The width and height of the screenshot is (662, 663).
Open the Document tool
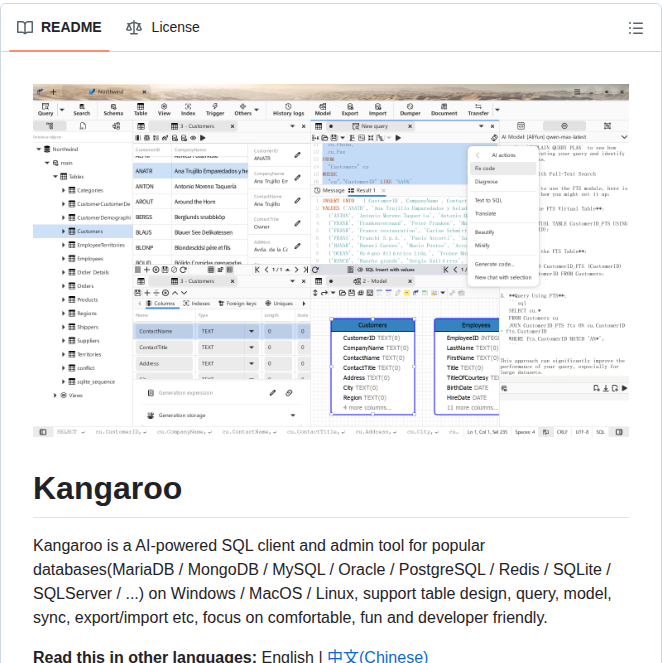(444, 110)
